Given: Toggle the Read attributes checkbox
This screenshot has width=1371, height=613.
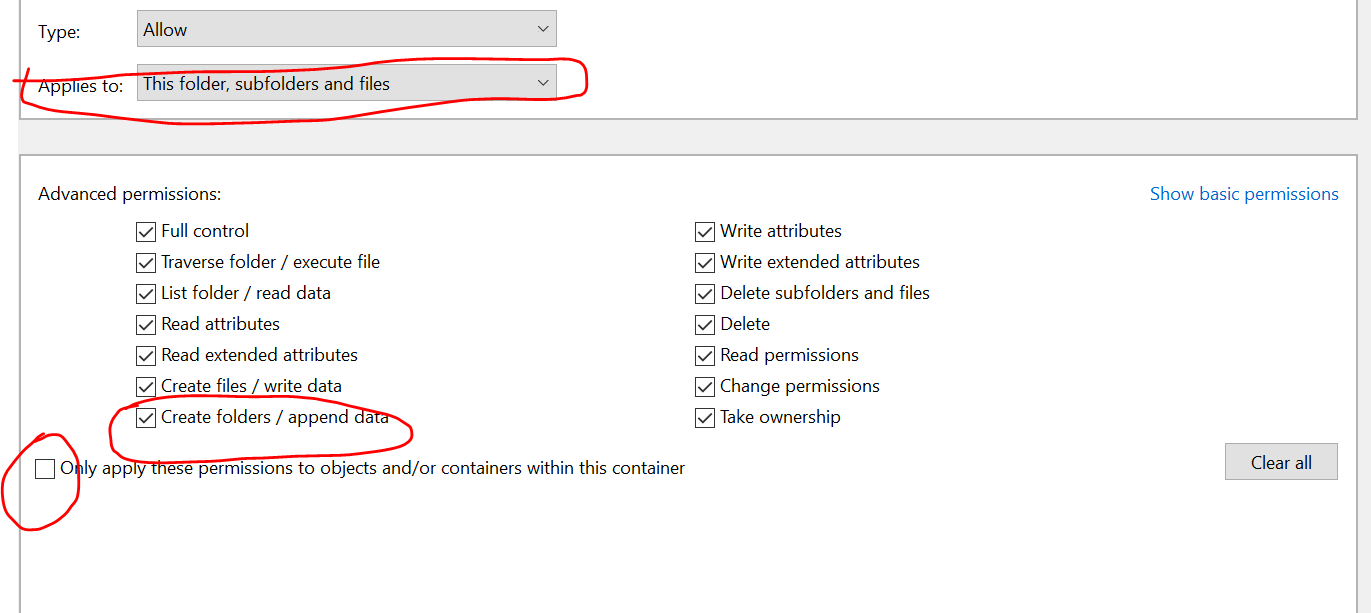Looking at the screenshot, I should [x=146, y=325].
